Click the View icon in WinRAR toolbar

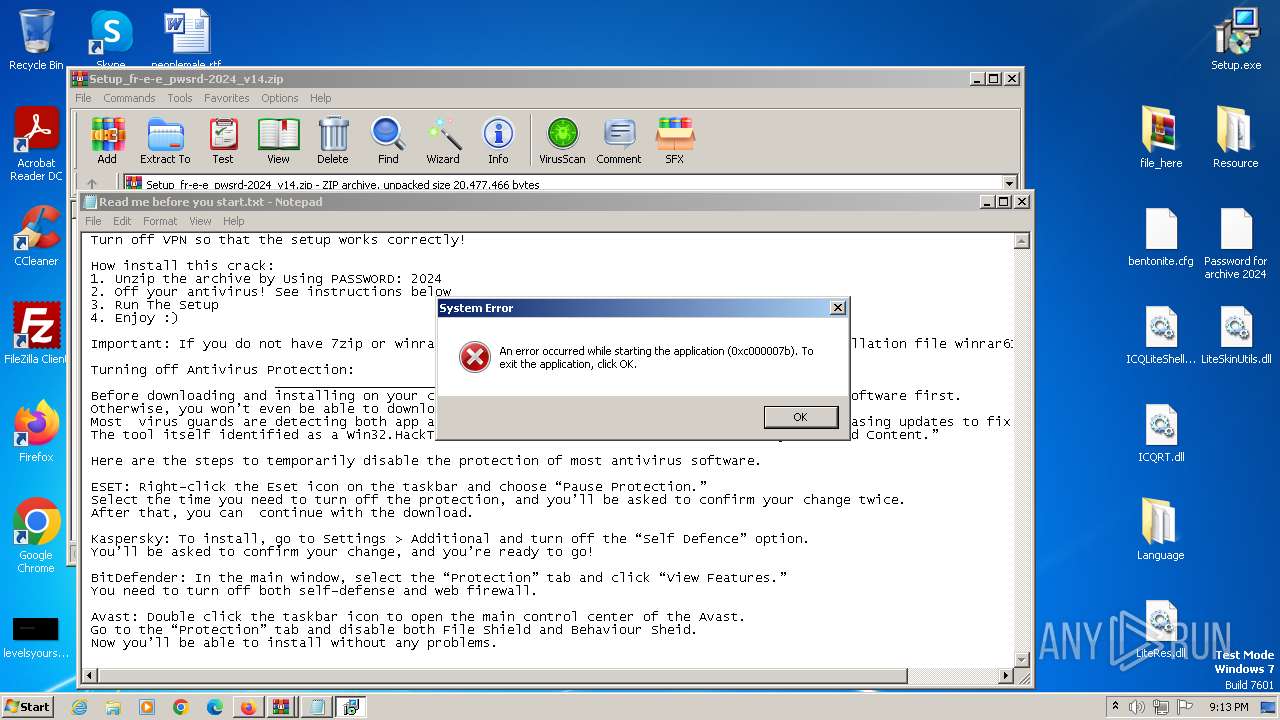pos(278,140)
